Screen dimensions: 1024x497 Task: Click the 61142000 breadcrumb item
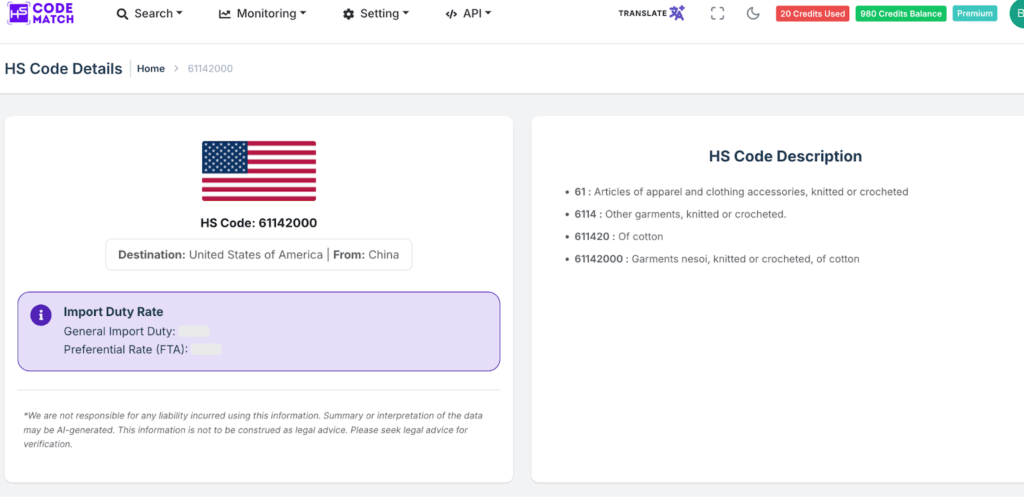(211, 69)
